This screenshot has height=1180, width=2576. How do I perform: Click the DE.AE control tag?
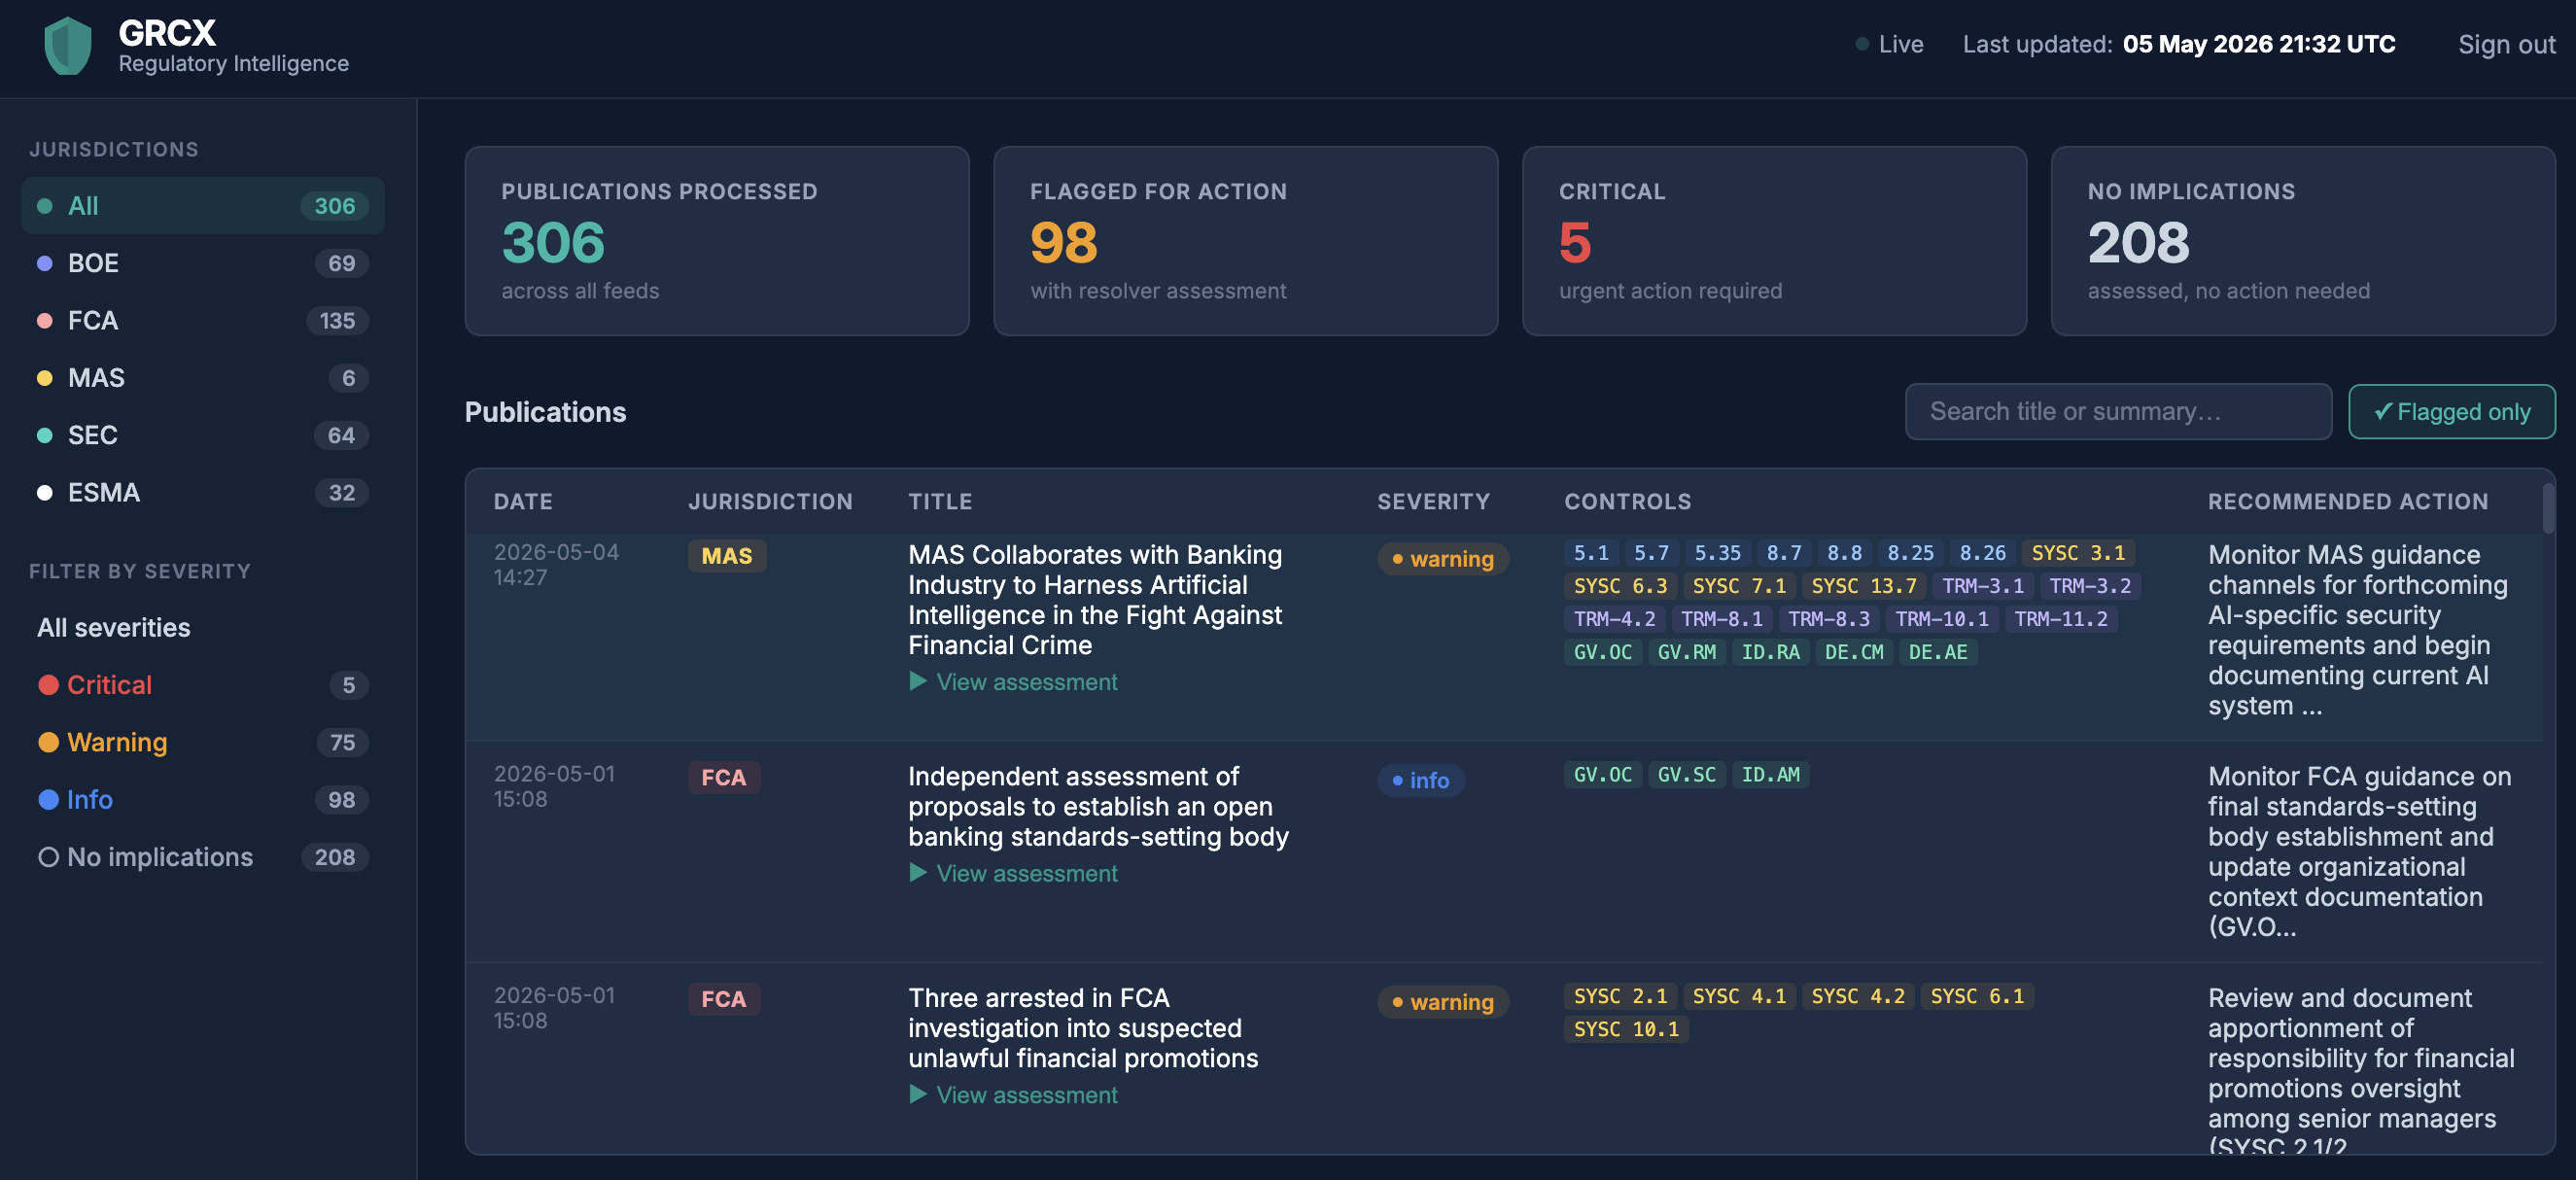coord(1937,652)
